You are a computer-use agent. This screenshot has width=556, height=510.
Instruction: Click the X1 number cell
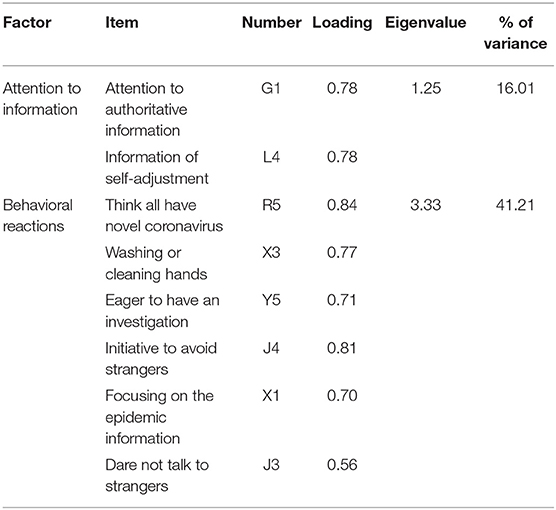(x=271, y=396)
